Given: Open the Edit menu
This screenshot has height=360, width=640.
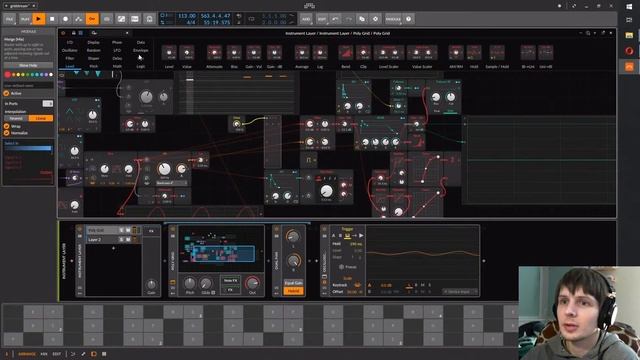Looking at the screenshot, I should click(x=322, y=19).
